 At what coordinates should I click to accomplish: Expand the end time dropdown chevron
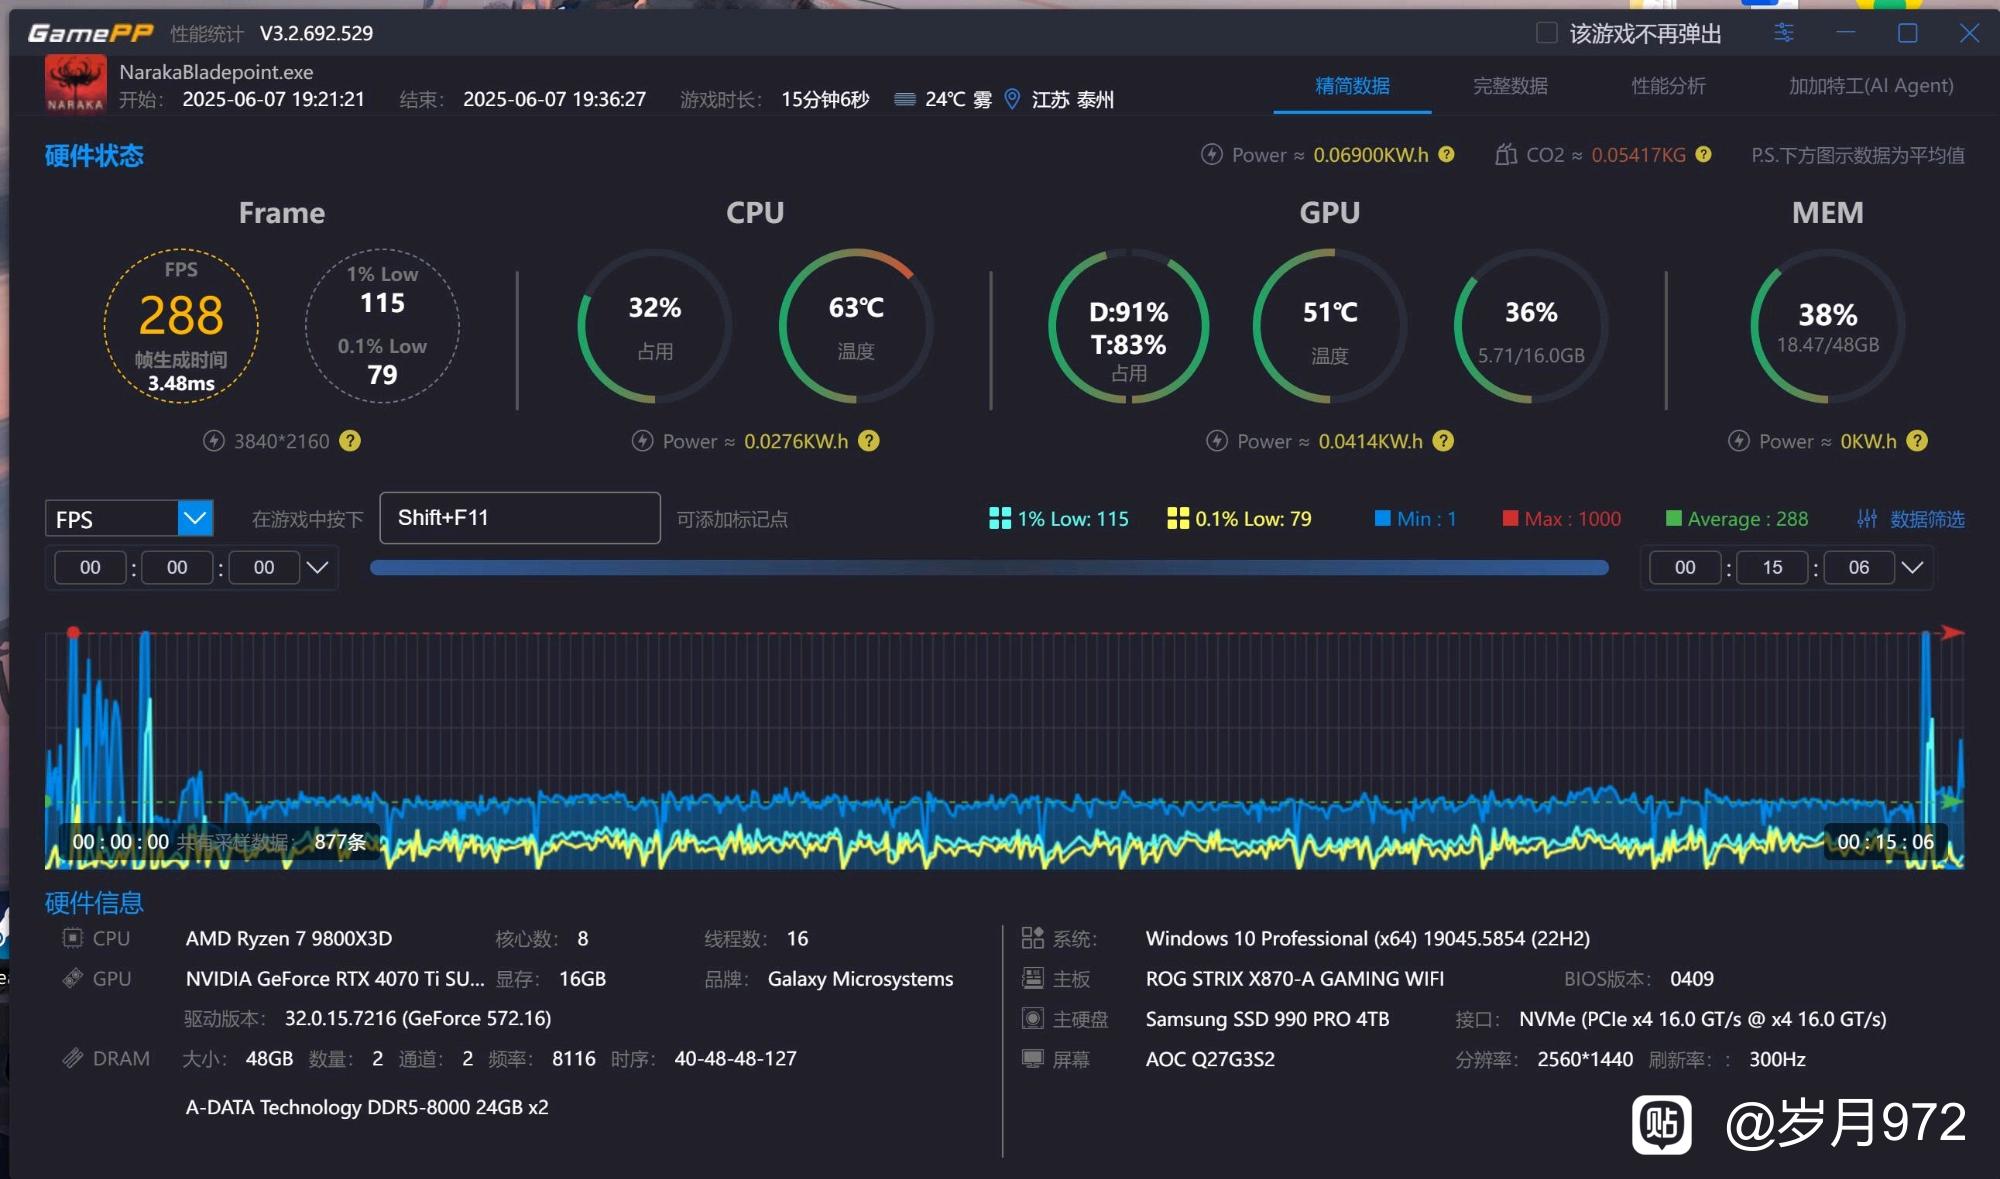1912,567
